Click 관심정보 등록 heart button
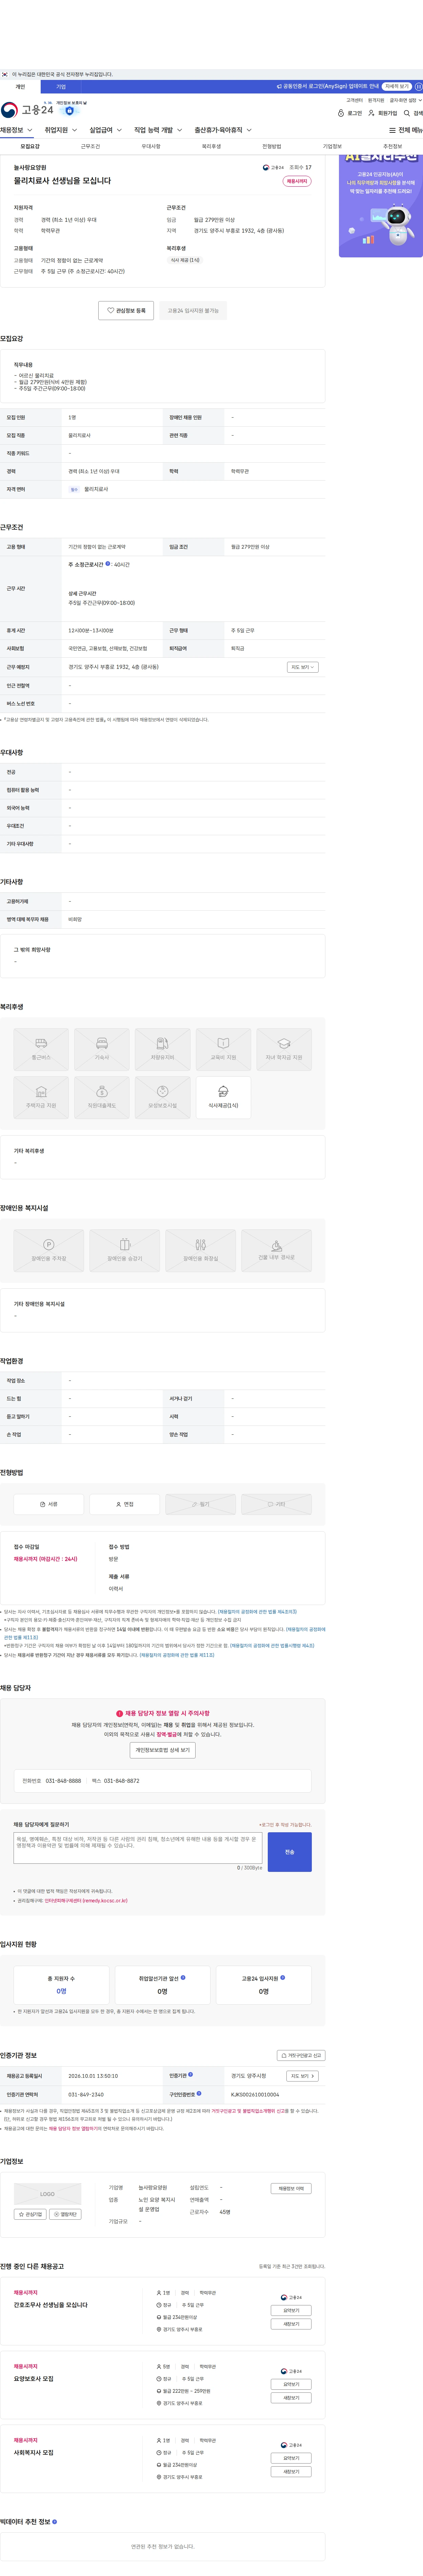This screenshot has width=423, height=2576. tap(126, 311)
